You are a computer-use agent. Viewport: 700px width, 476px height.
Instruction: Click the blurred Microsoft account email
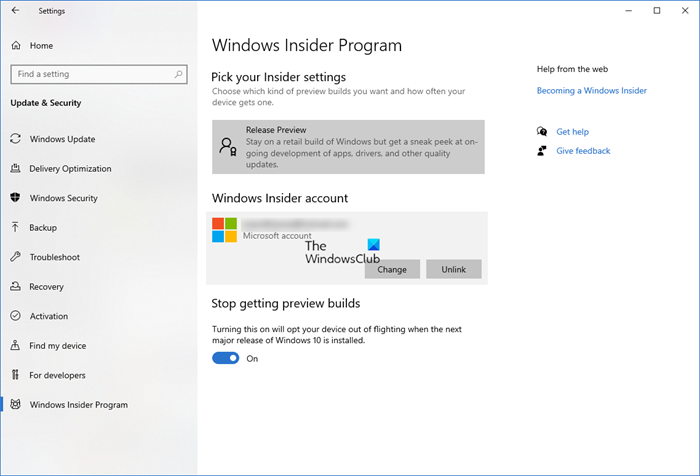coord(295,223)
